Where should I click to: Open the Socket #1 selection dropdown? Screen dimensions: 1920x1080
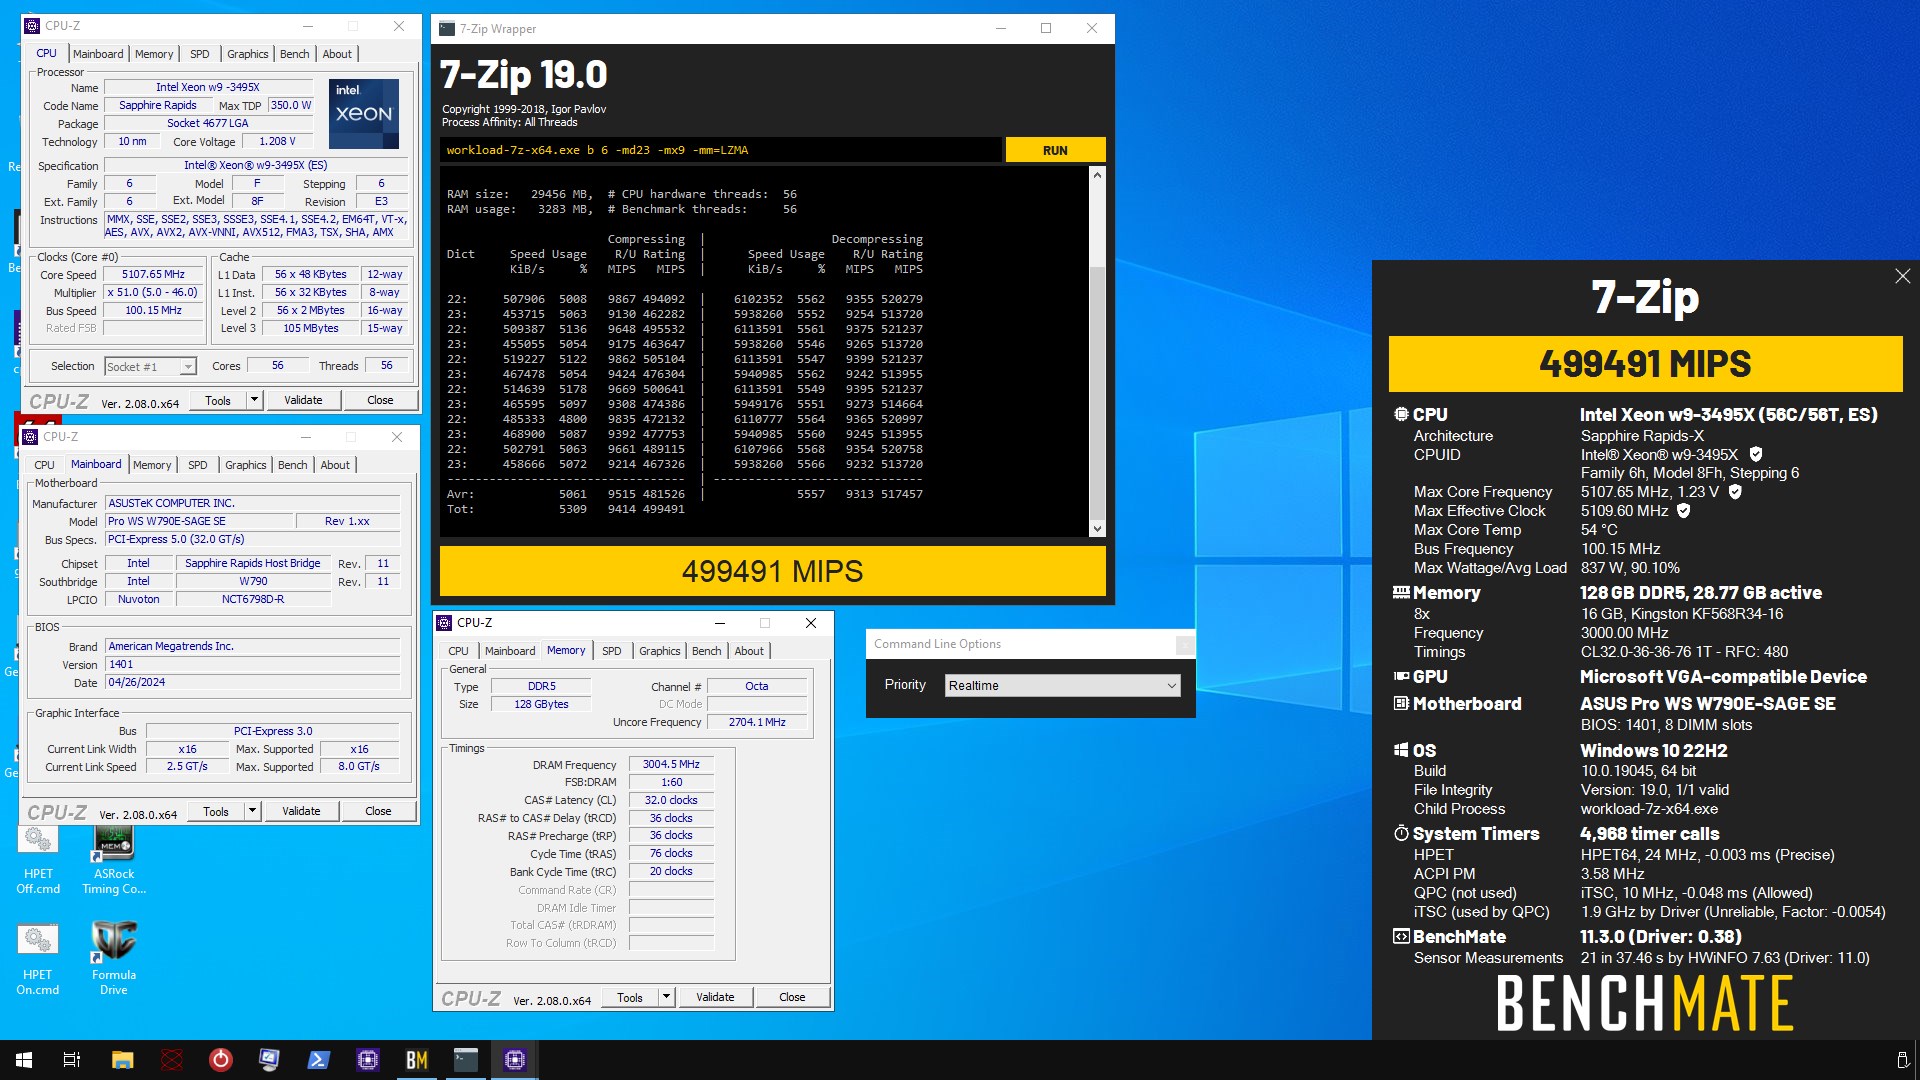pos(150,367)
